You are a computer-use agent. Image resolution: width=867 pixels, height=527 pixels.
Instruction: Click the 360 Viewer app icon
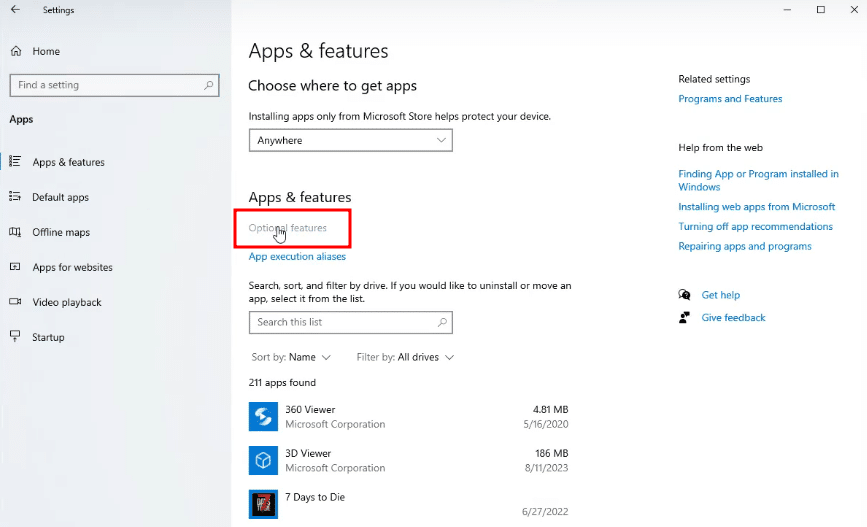(x=263, y=417)
